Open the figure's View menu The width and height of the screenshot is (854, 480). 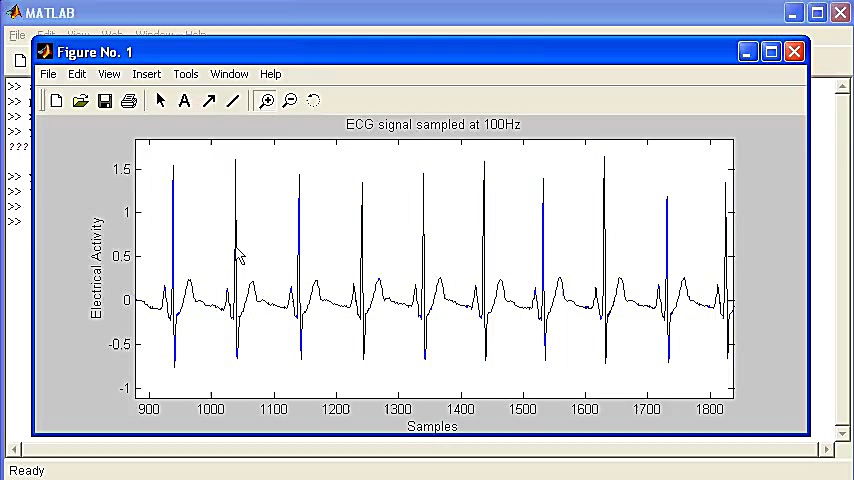point(109,74)
